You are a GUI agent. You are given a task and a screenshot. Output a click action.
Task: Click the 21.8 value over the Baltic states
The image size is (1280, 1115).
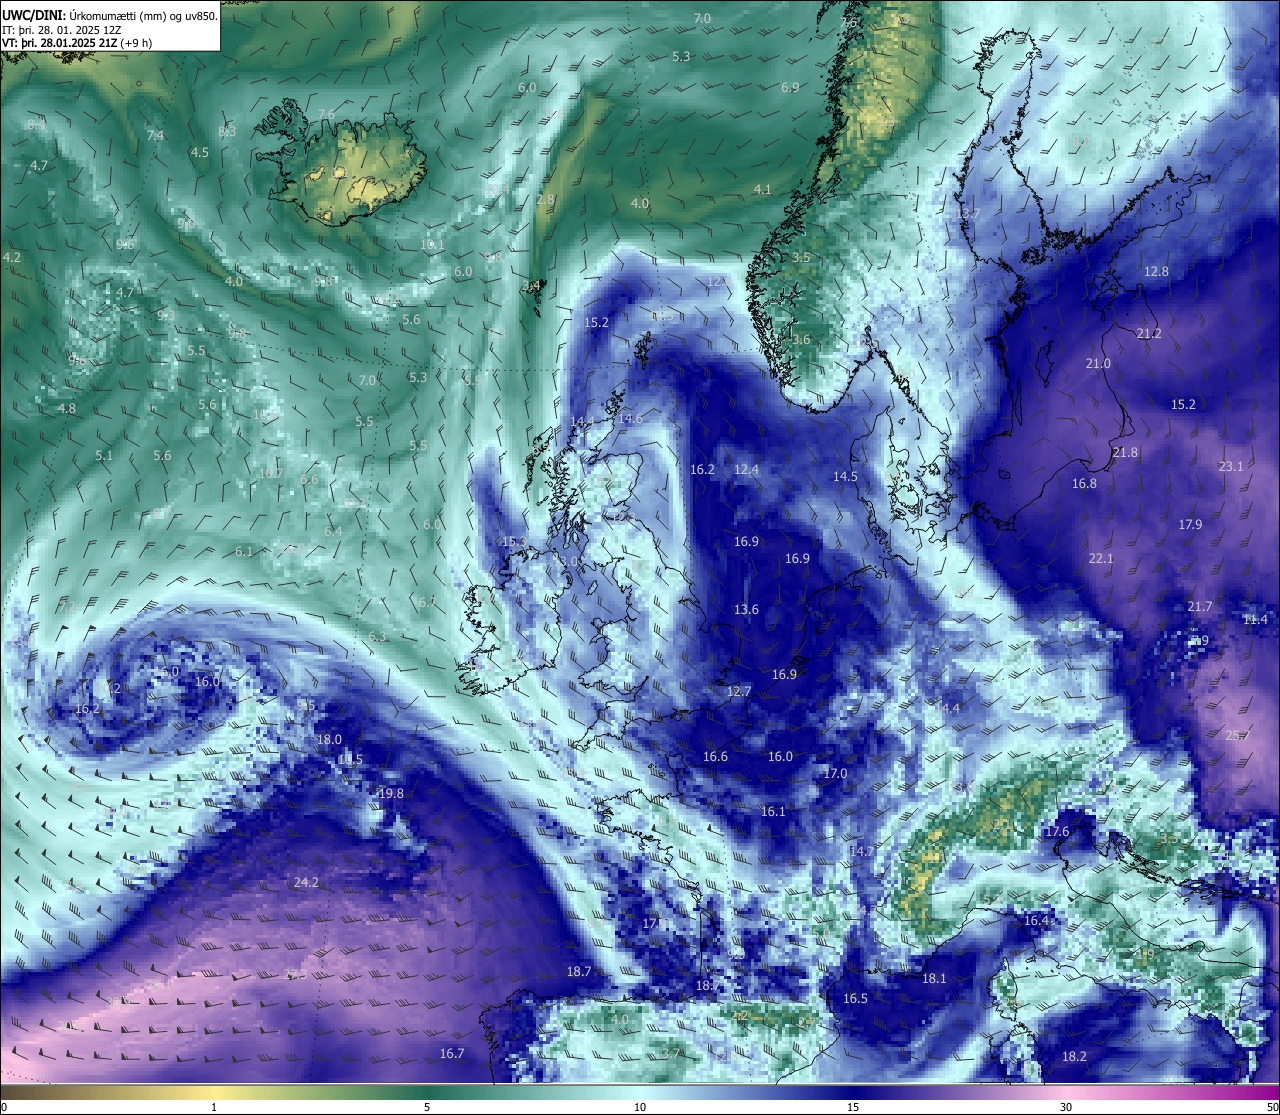click(x=1125, y=452)
